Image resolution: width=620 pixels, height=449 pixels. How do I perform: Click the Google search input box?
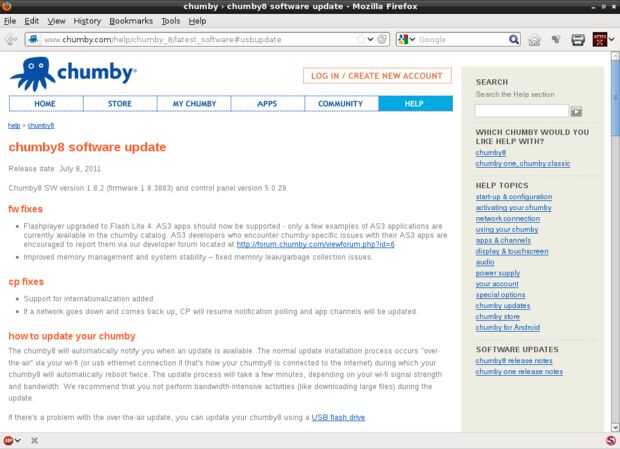pos(462,40)
